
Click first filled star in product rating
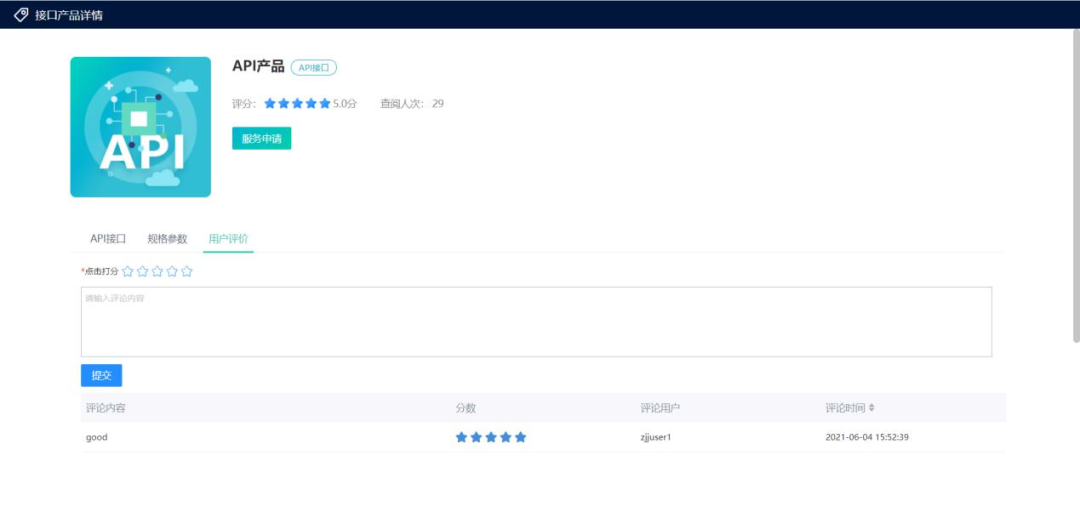[270, 103]
